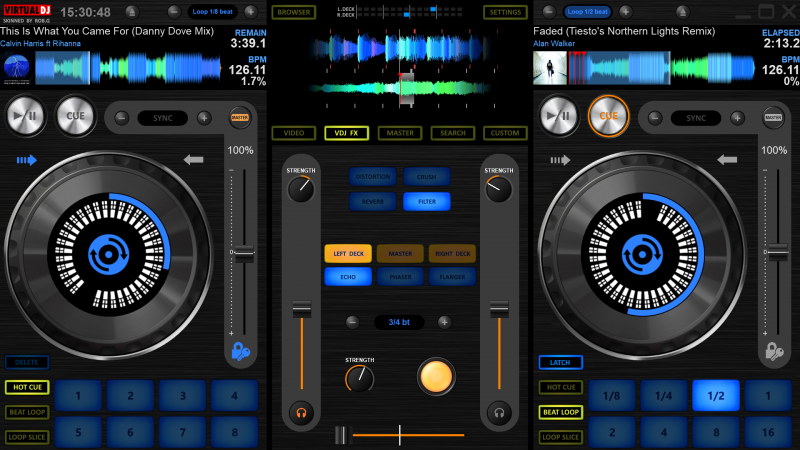Viewport: 800px width, 450px height.
Task: Click the blue striped arrow on left deck
Action: pos(27,160)
